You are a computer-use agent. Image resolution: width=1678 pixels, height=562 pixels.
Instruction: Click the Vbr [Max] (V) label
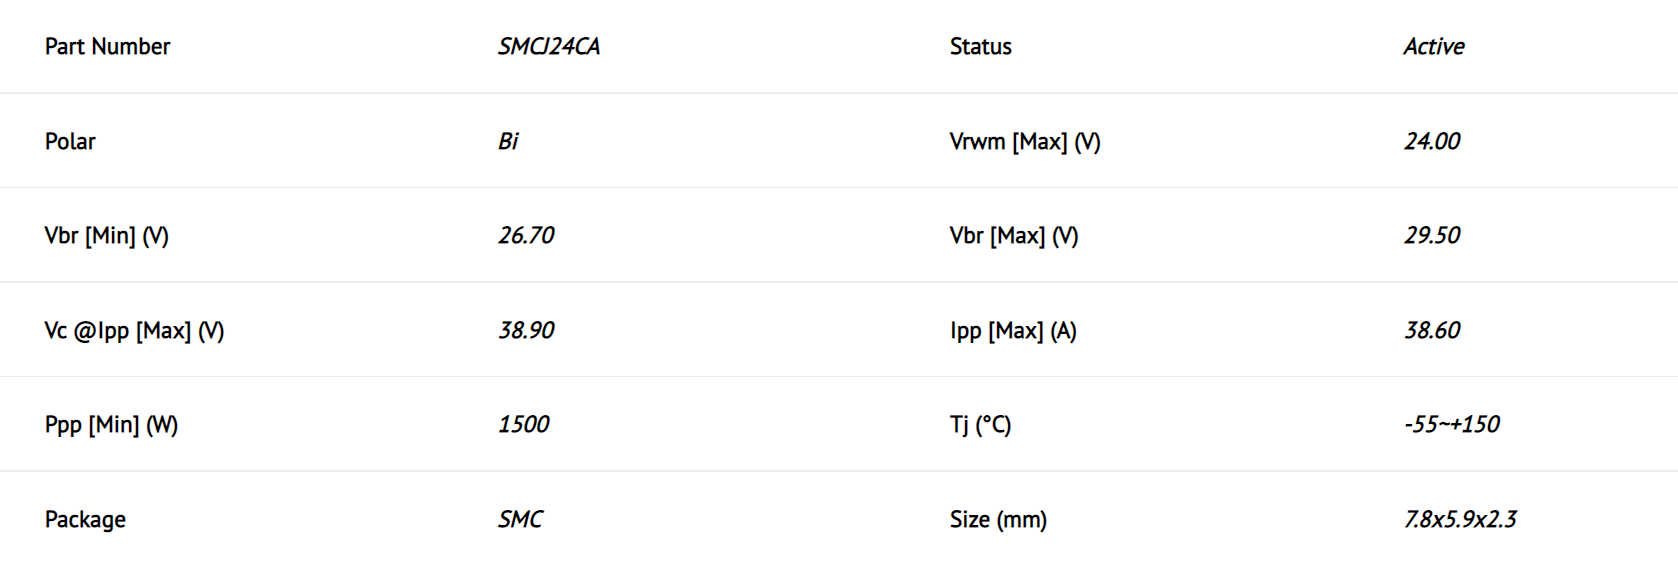click(1014, 236)
